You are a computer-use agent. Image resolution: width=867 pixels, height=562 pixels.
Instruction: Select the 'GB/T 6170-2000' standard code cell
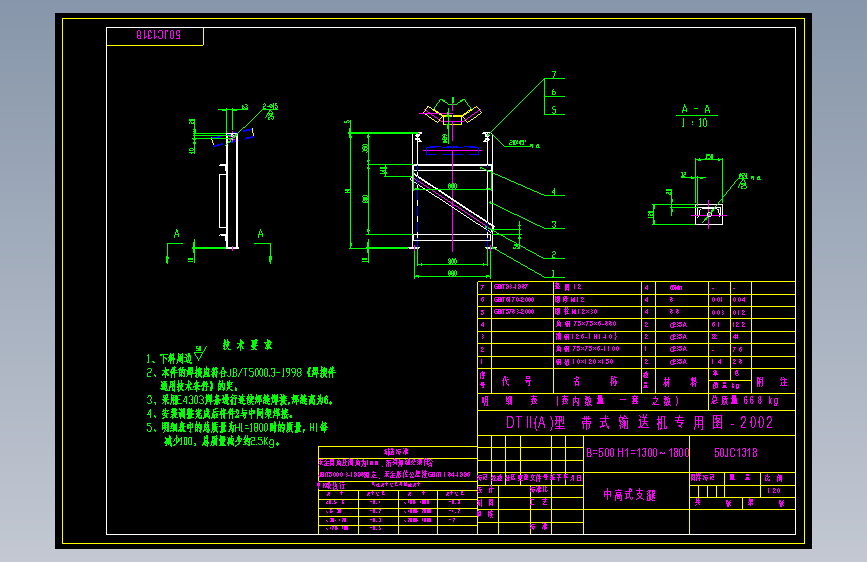click(x=514, y=299)
